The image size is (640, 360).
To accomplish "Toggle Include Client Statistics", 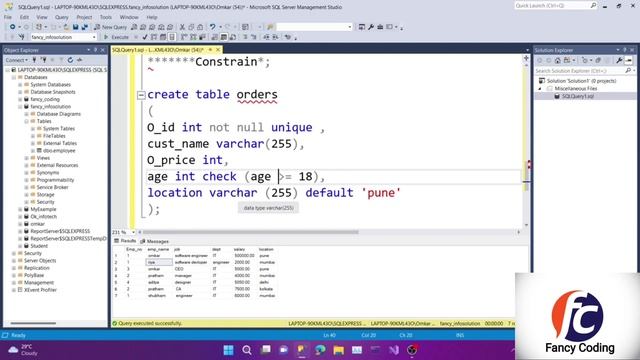I will (x=202, y=37).
